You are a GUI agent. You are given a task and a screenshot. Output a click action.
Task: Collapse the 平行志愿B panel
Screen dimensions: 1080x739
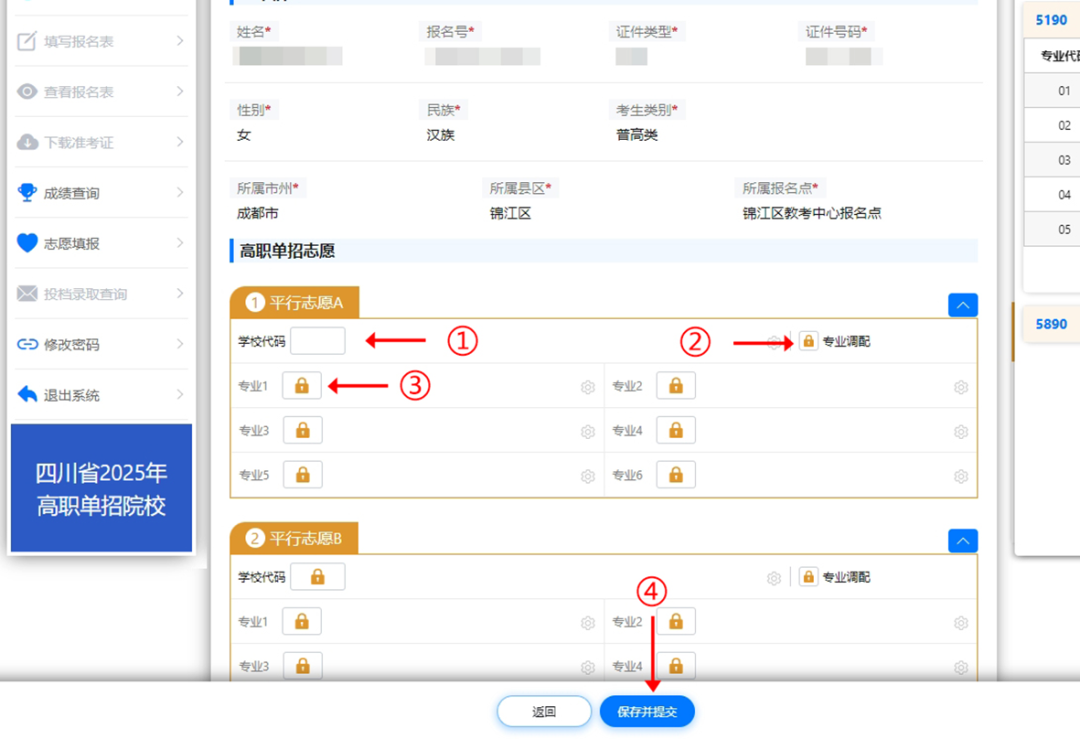coord(962,540)
